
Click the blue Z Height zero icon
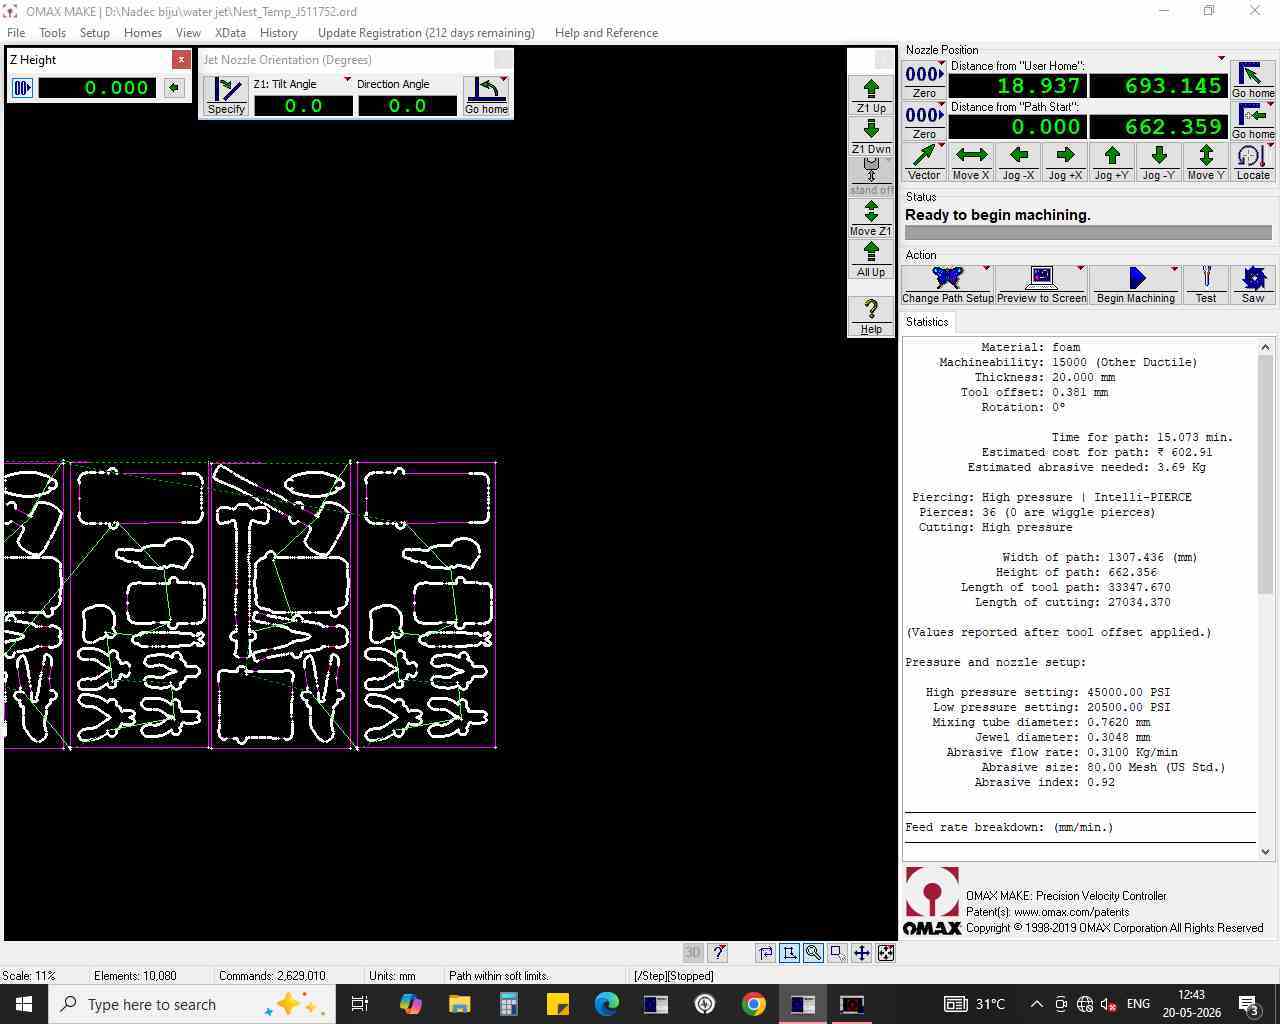click(22, 88)
